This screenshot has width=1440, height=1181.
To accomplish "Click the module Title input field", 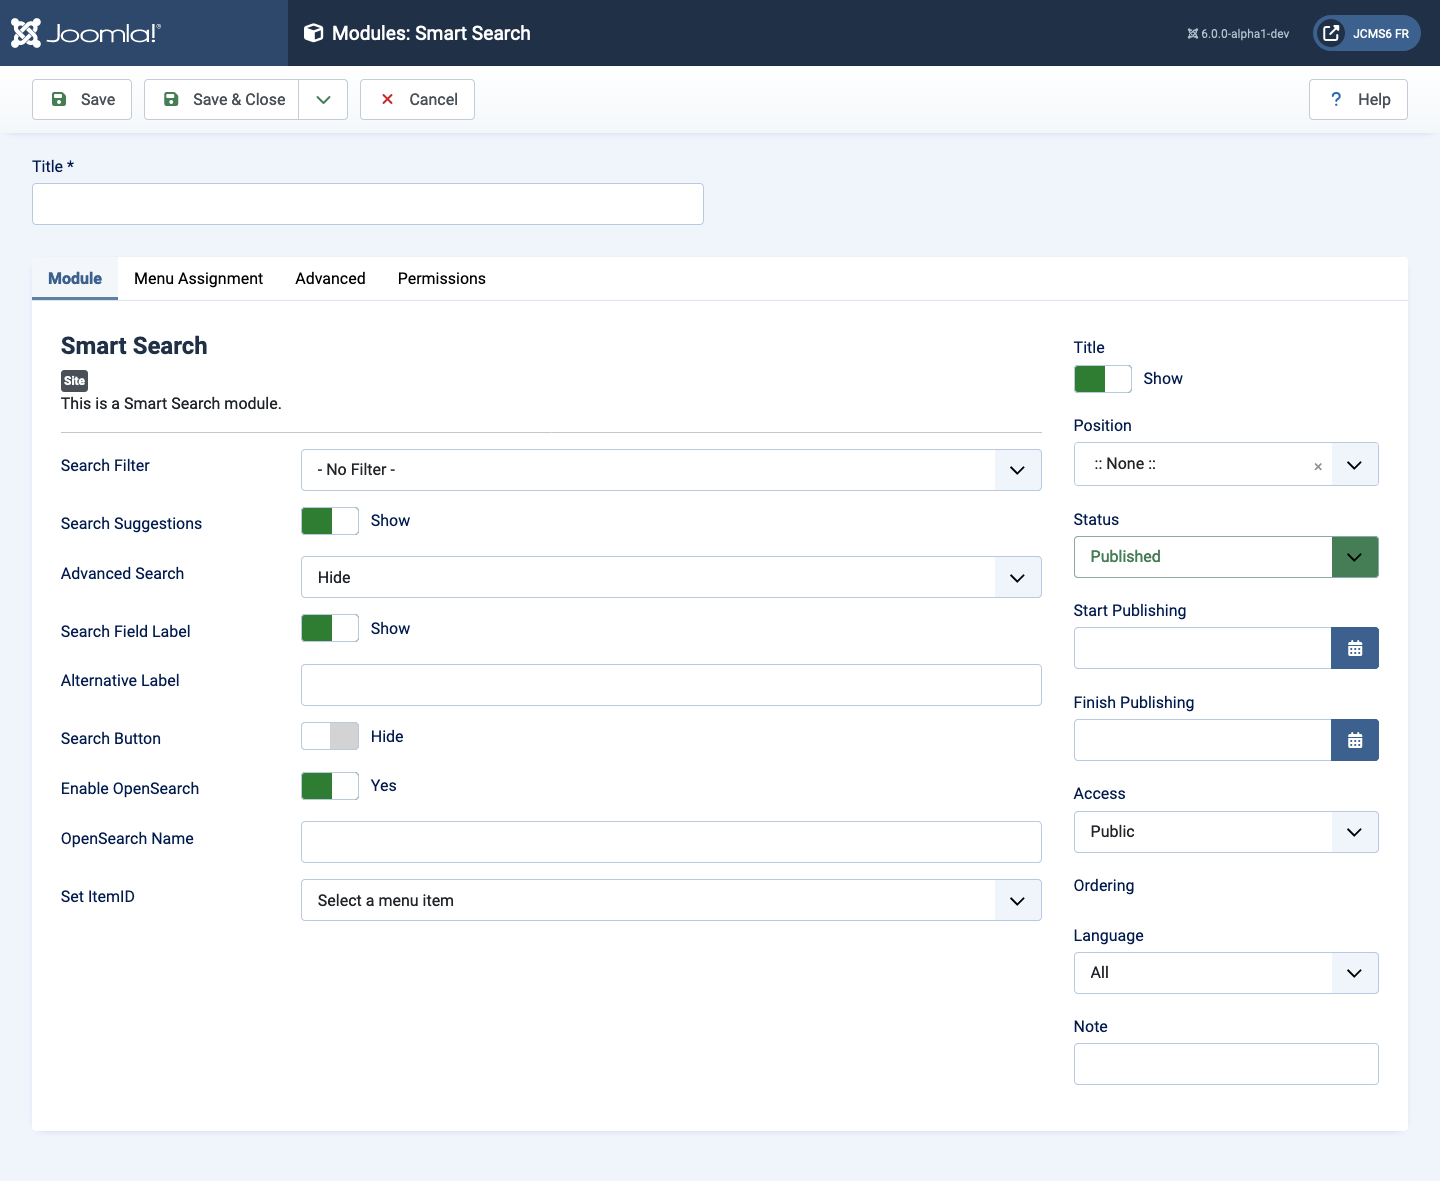I will 368,204.
